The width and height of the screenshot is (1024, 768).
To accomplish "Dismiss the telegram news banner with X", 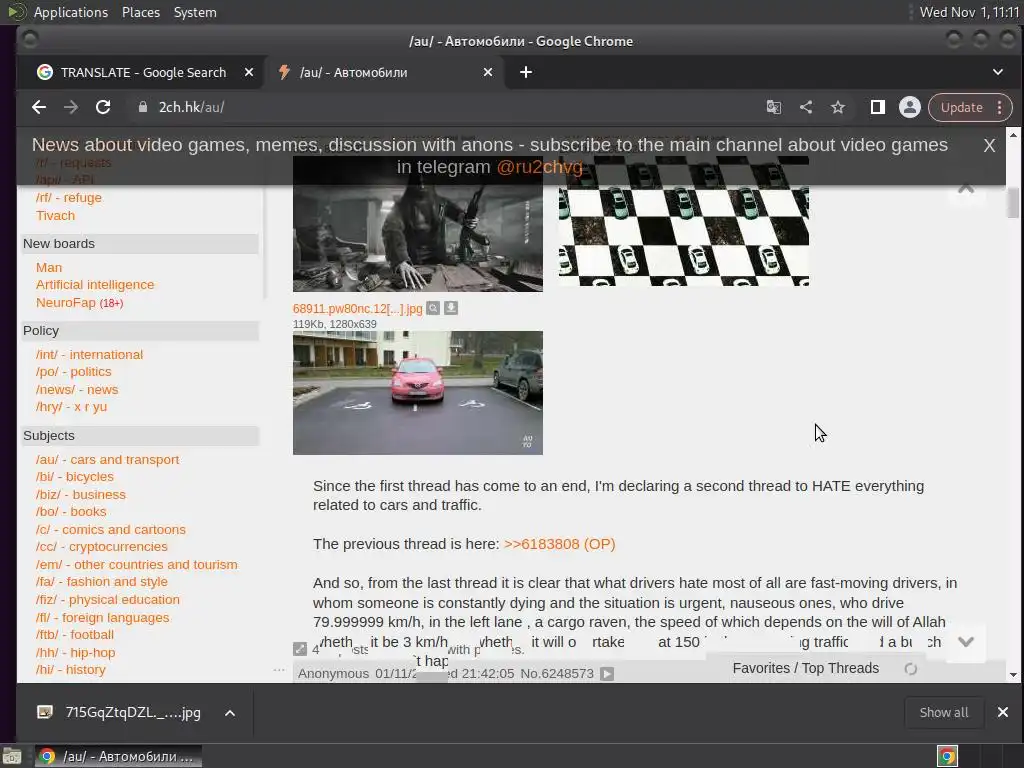I will (x=988, y=146).
